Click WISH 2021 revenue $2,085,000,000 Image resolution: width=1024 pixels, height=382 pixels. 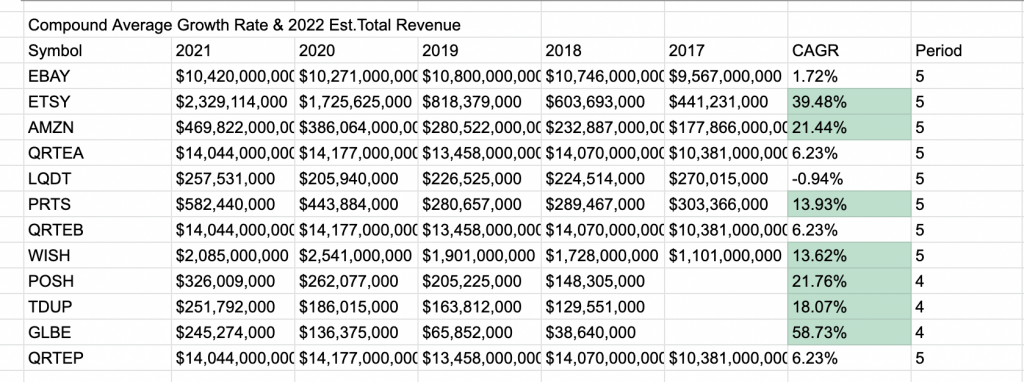click(x=233, y=255)
